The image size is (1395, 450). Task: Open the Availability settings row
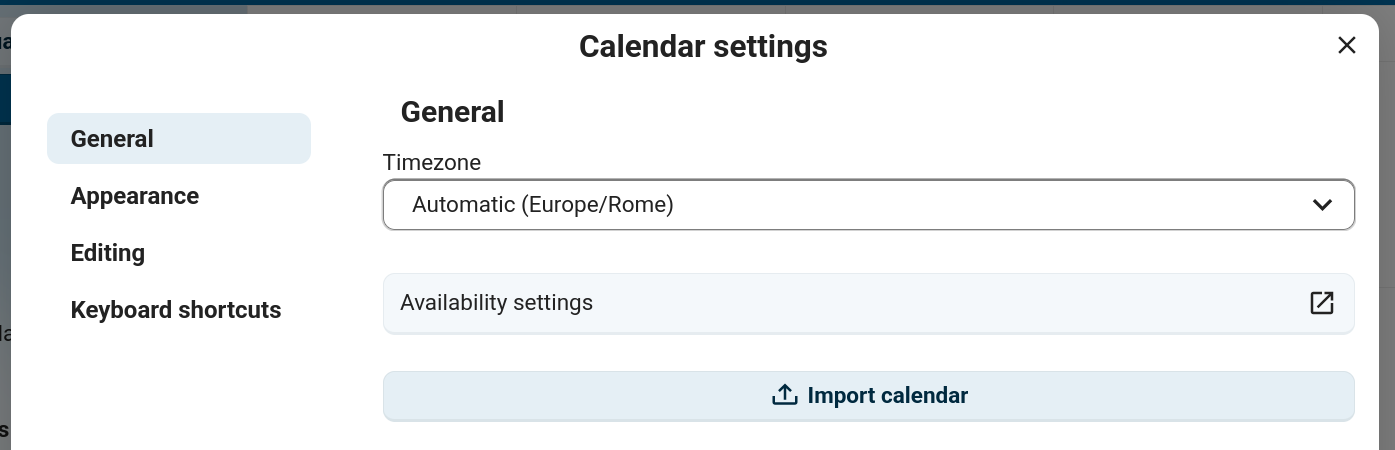pyautogui.click(x=850, y=302)
